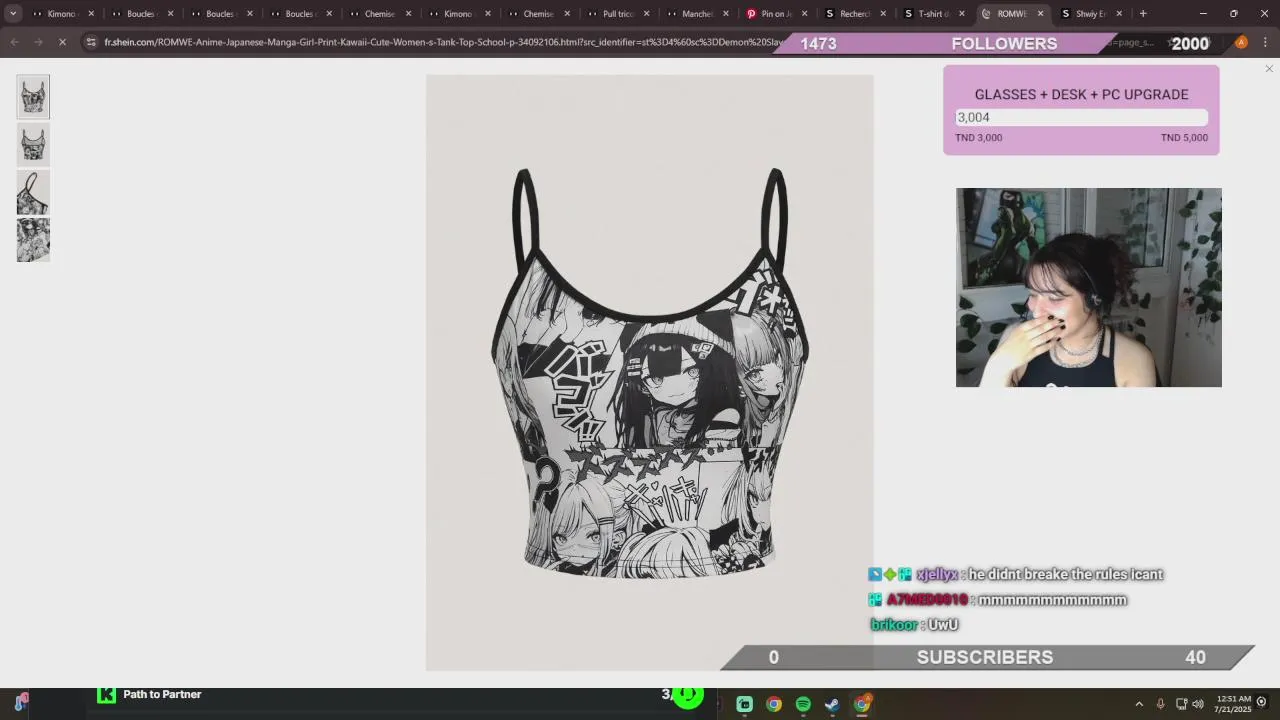Select the strap close-up thumbnail

tap(33, 193)
